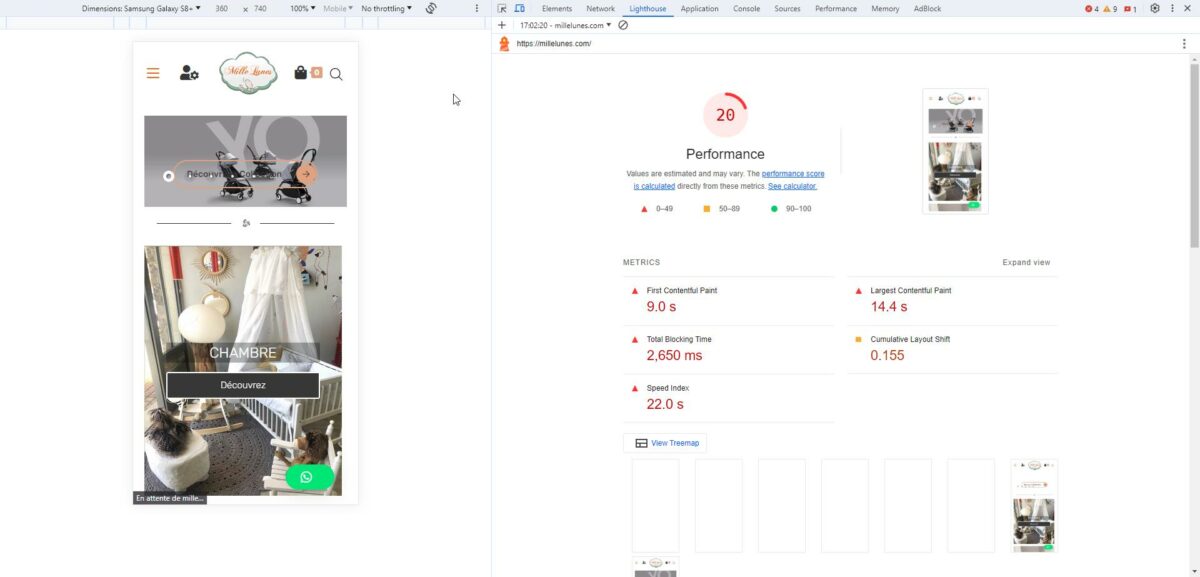Start a new Lighthouse report with plus
Viewport: 1200px width, 577px height.
(x=502, y=25)
